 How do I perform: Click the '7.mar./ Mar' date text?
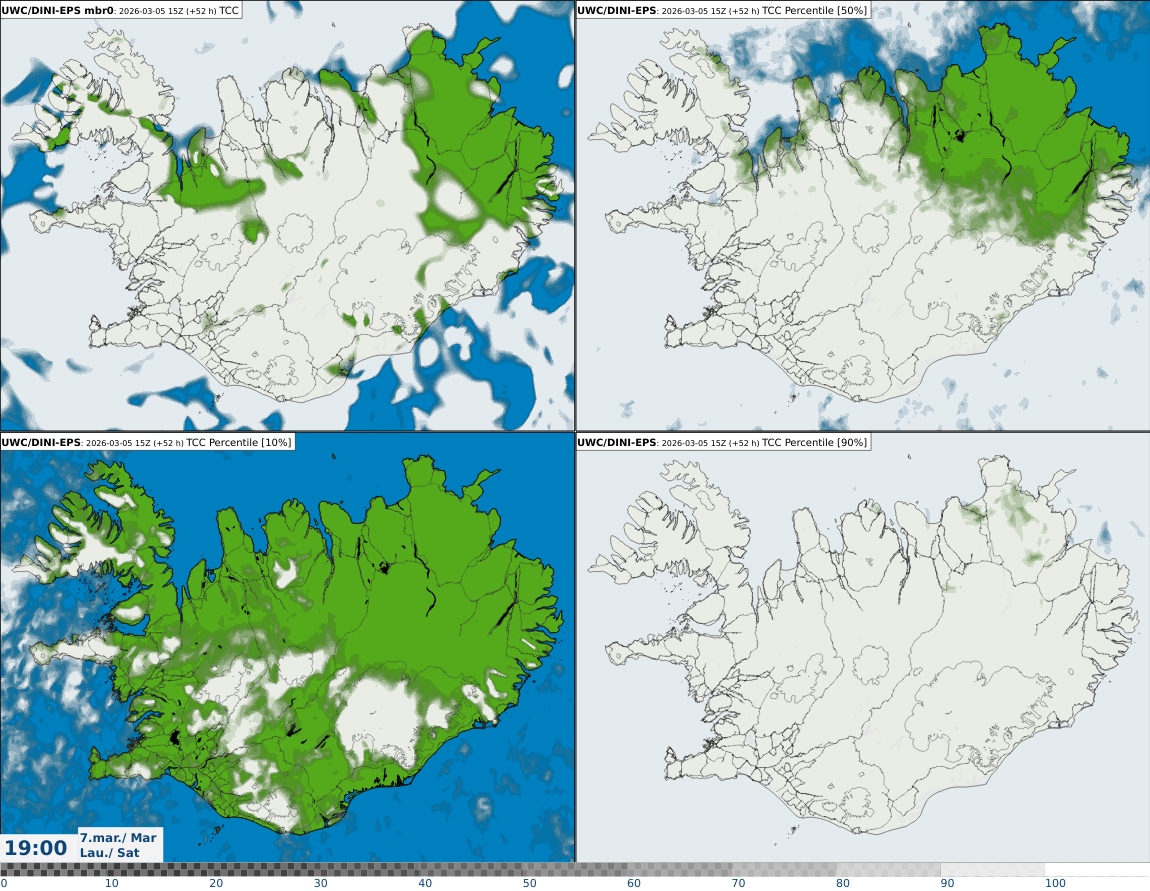118,837
